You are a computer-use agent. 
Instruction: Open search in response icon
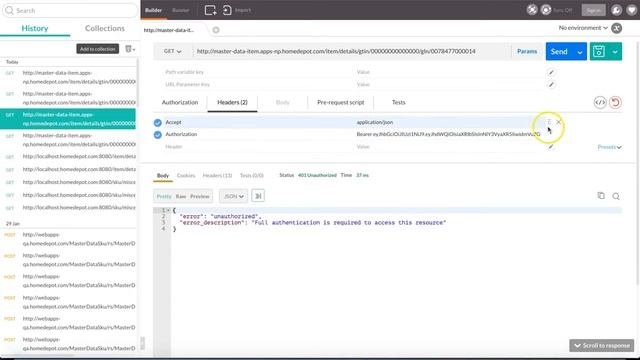[616, 197]
